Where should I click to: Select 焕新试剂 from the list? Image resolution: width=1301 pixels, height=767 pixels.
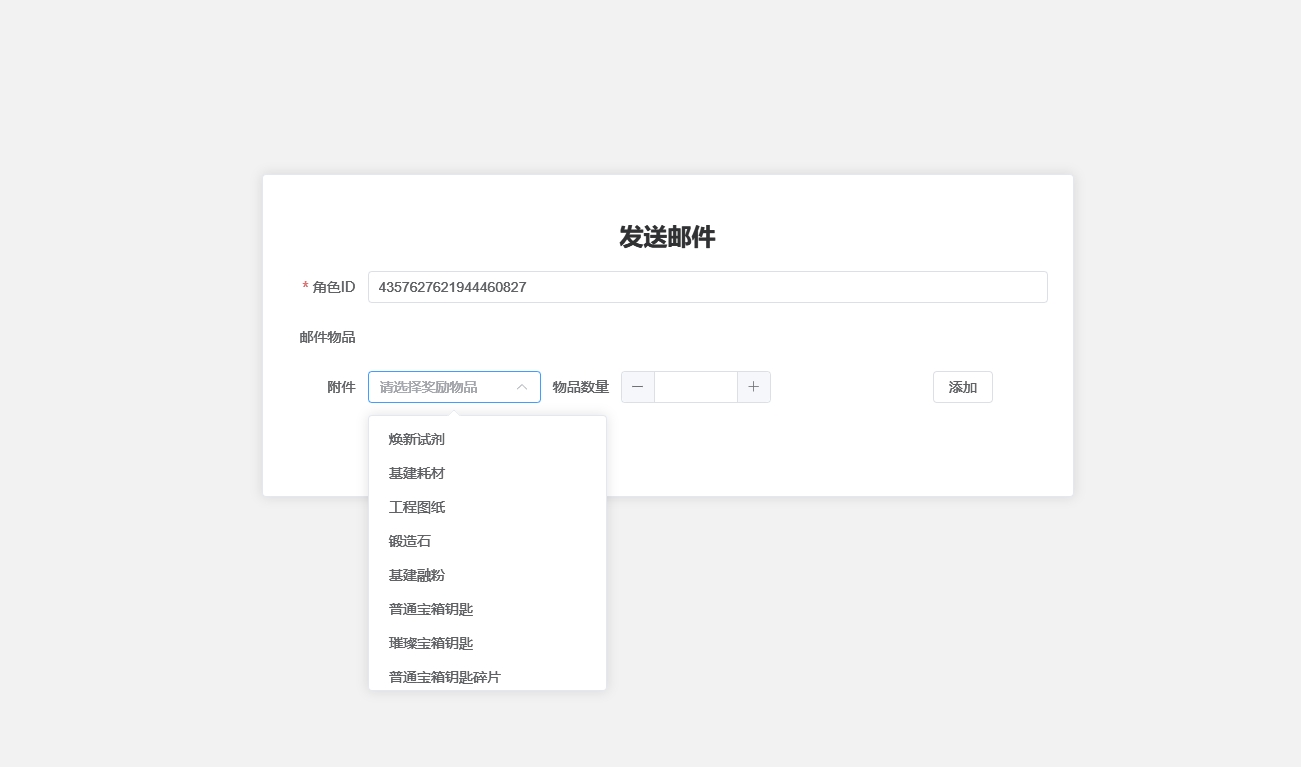click(487, 439)
